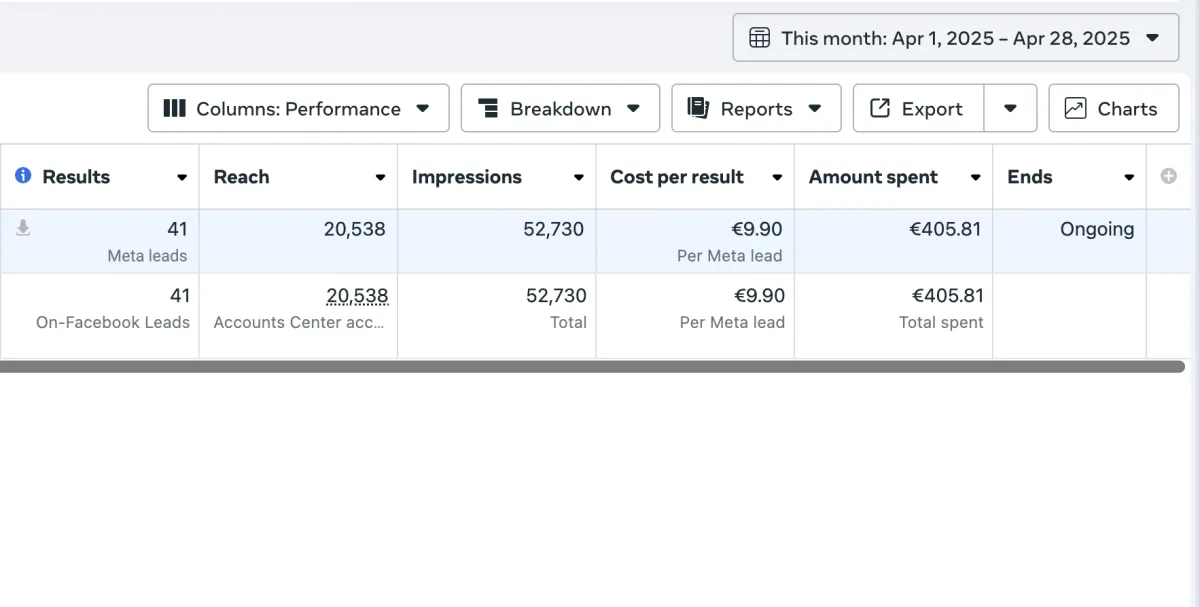Click the Columns bars icon

click(x=174, y=108)
